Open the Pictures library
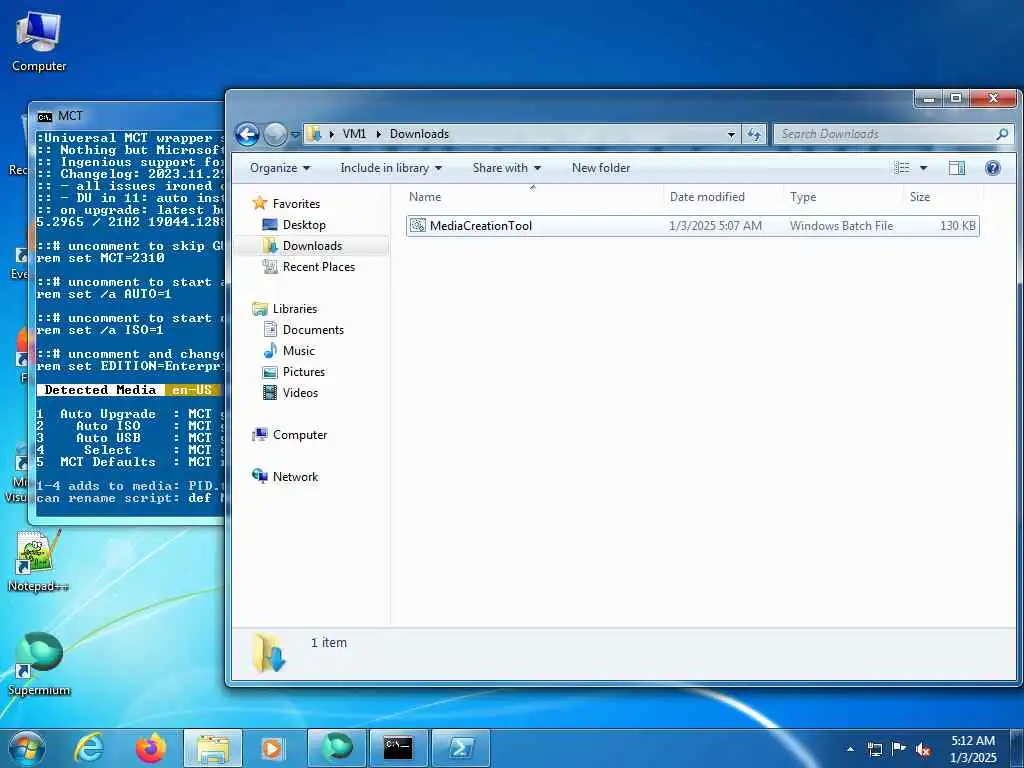The height and width of the screenshot is (768, 1024). pos(304,372)
